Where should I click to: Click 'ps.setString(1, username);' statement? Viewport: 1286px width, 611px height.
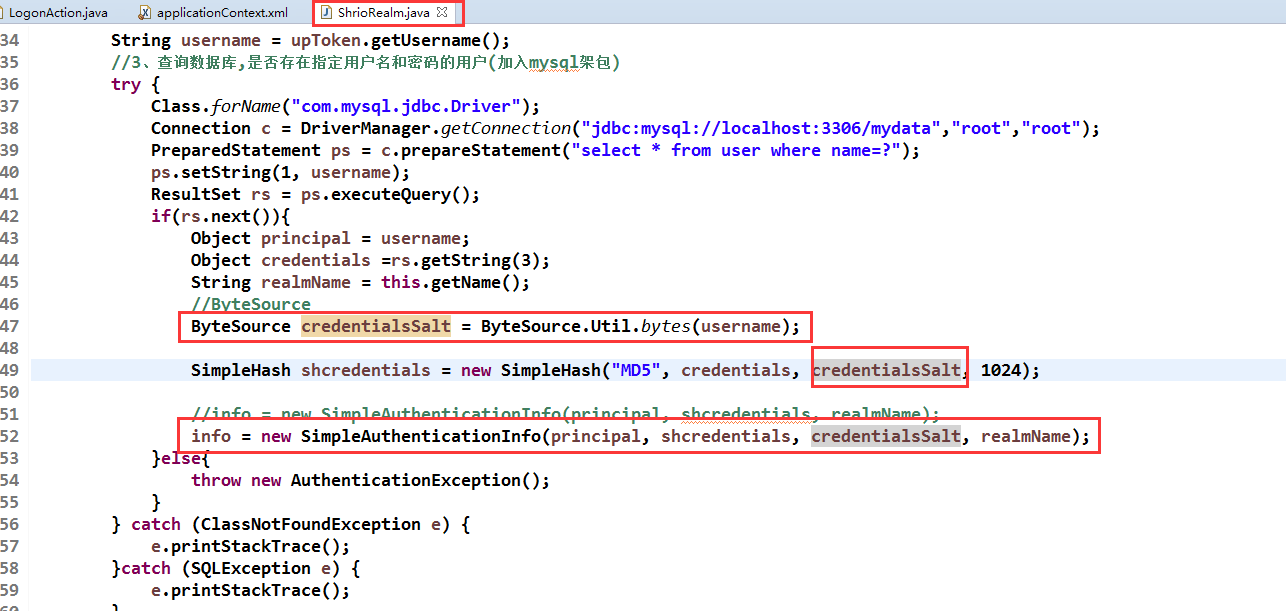(281, 172)
